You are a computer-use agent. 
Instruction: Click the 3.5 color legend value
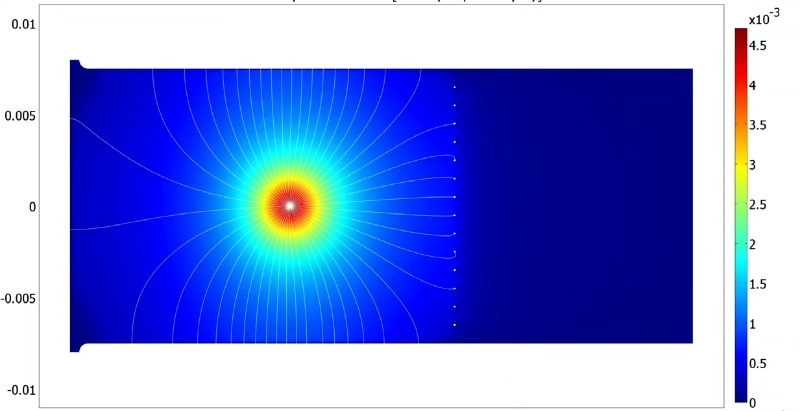758,125
